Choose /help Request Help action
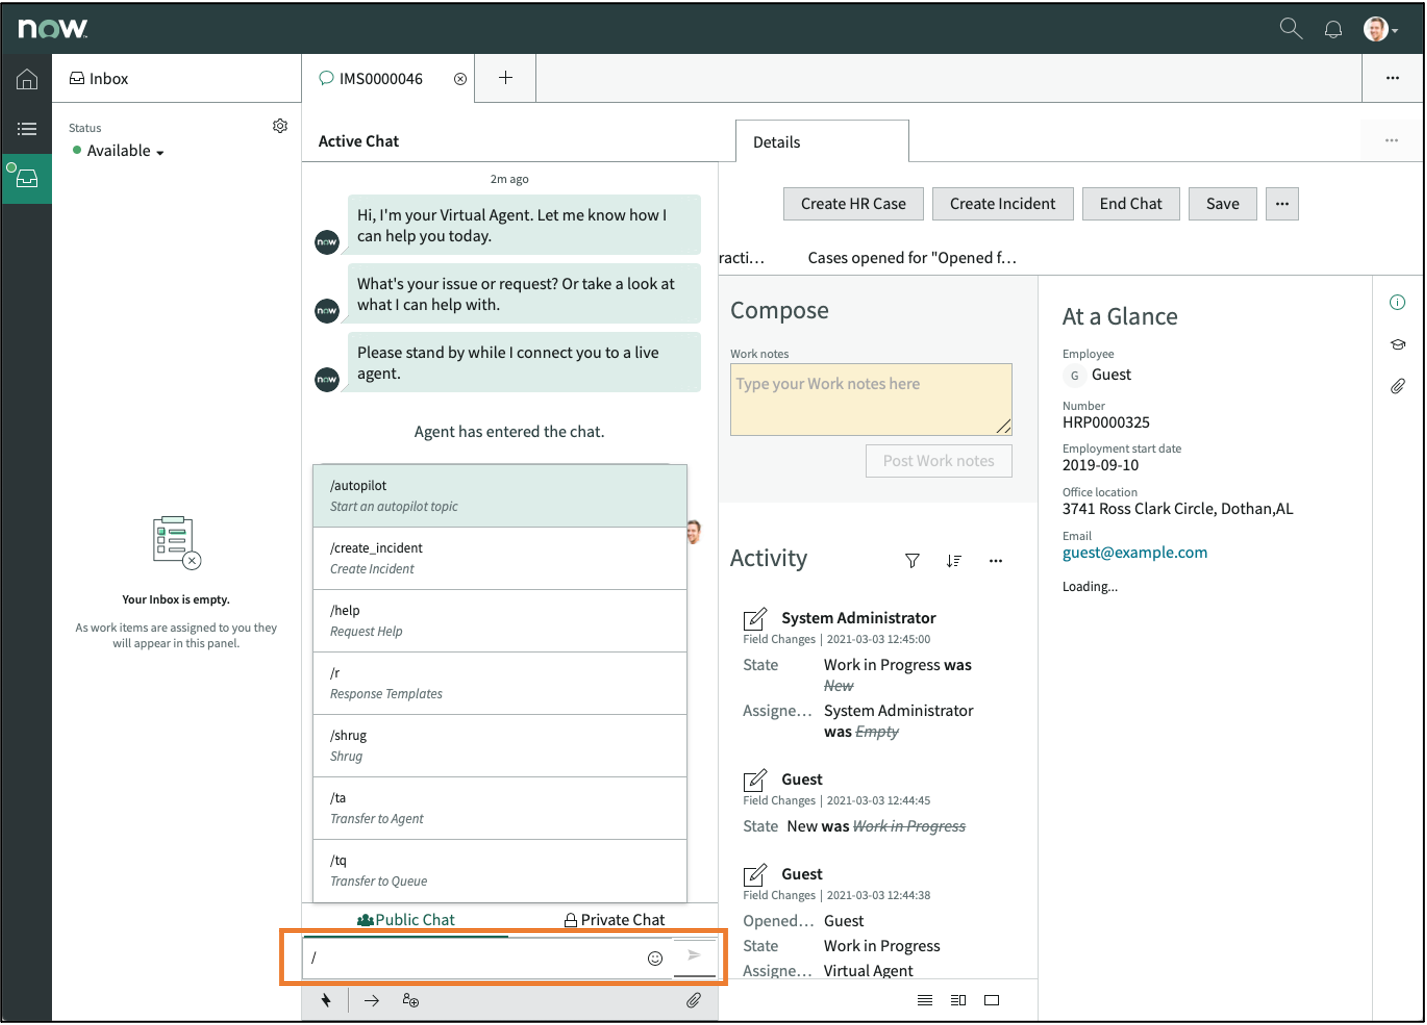Image resolution: width=1427 pixels, height=1025 pixels. 500,621
